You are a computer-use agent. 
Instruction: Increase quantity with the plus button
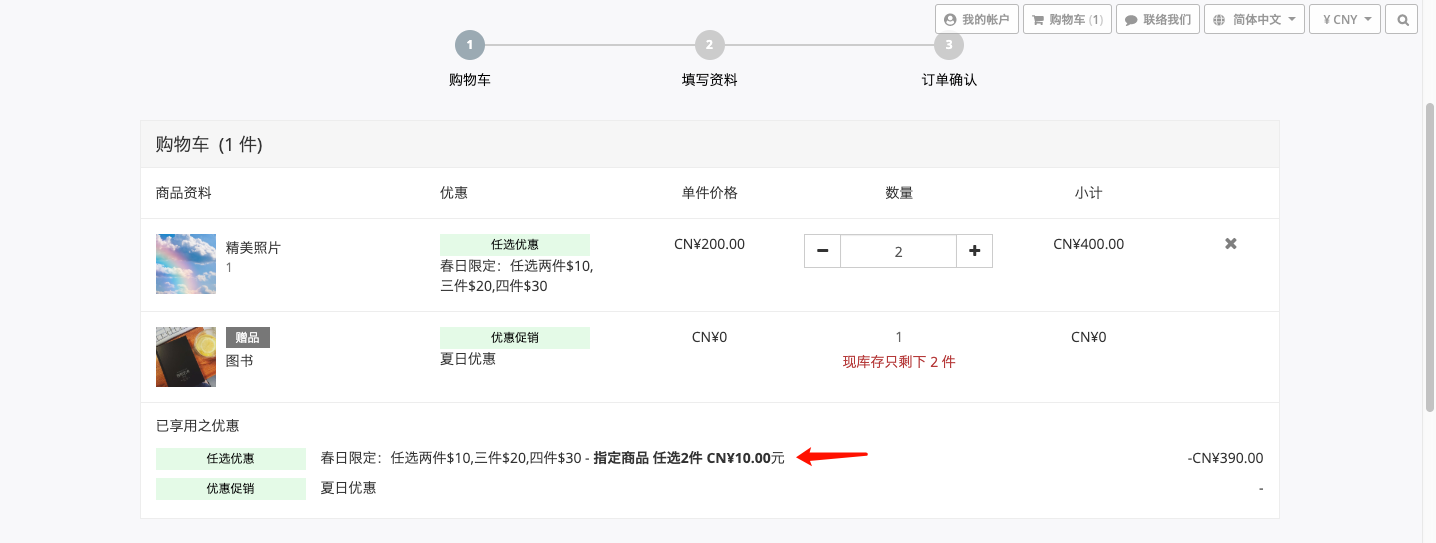pyautogui.click(x=975, y=251)
